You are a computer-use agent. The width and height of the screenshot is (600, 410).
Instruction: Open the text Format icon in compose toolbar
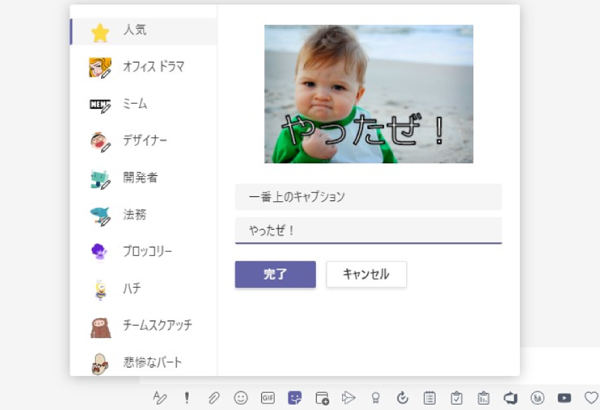(x=160, y=398)
